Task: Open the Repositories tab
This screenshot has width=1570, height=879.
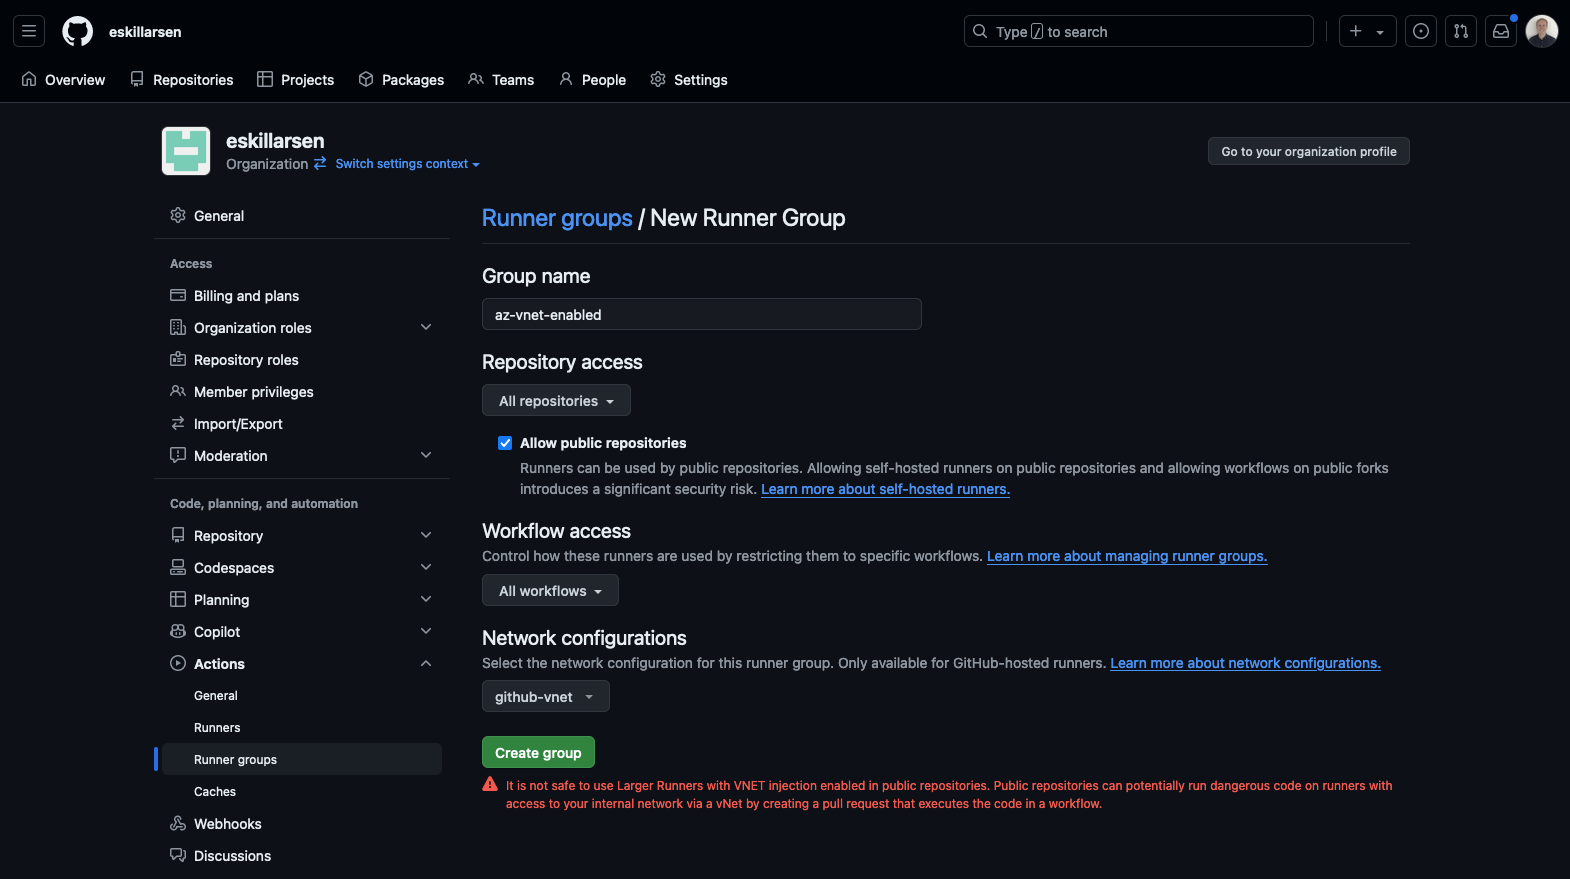Action: pos(182,79)
